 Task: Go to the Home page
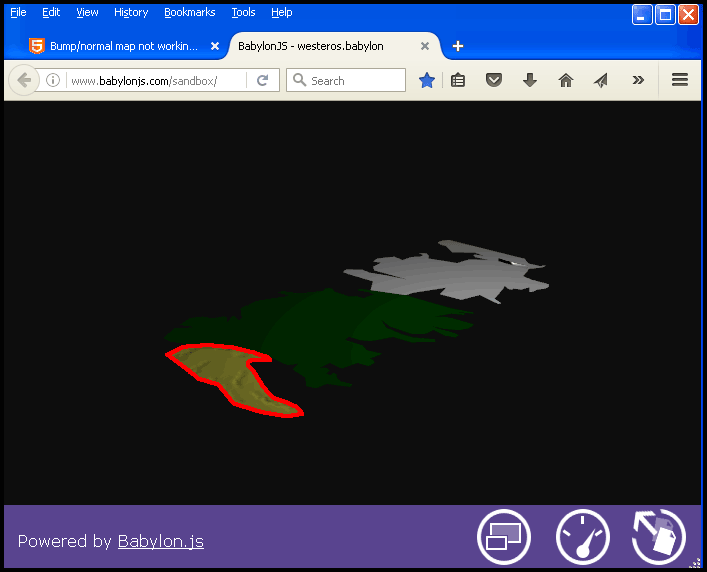[566, 80]
